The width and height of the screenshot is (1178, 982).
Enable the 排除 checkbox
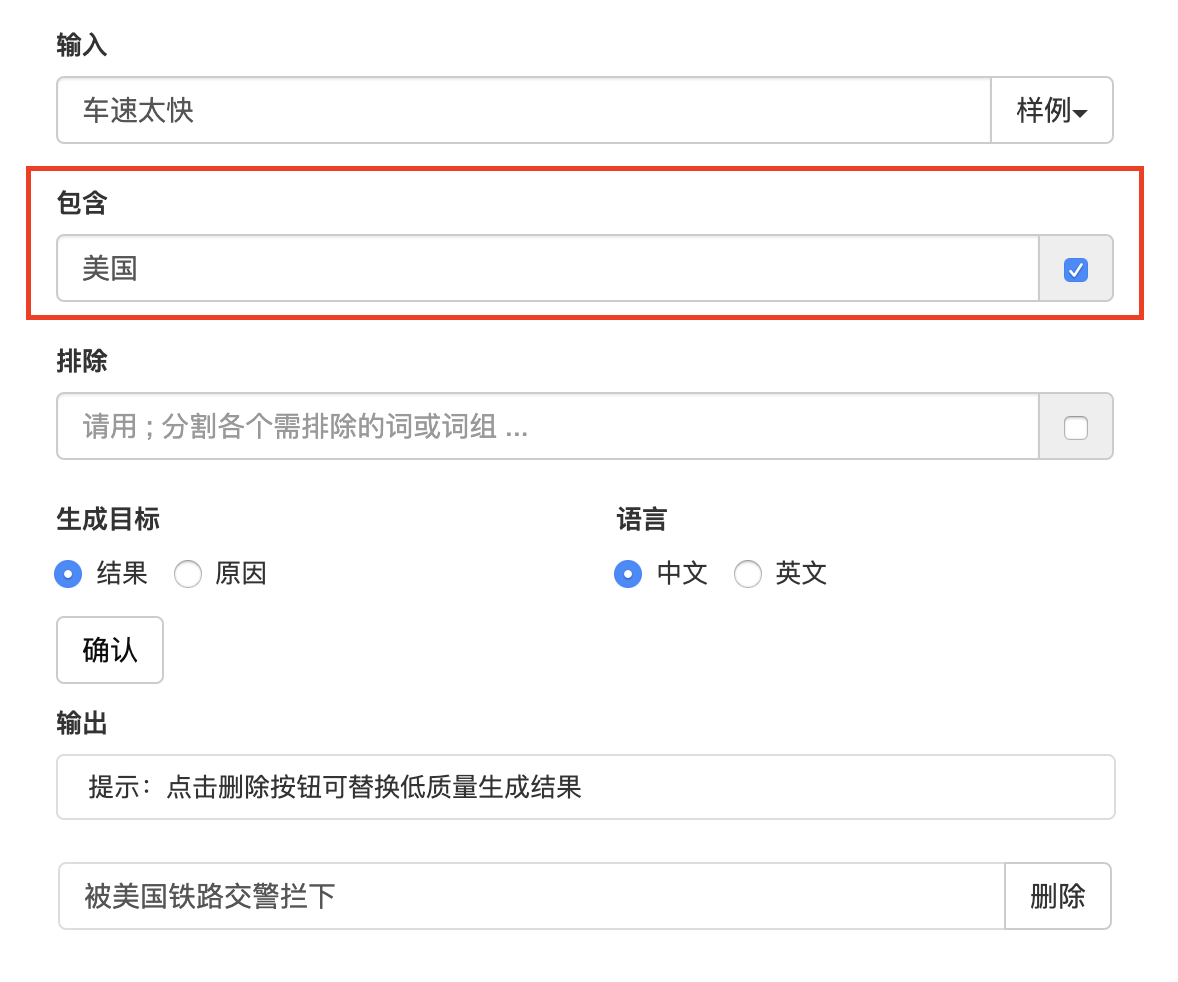click(1076, 428)
